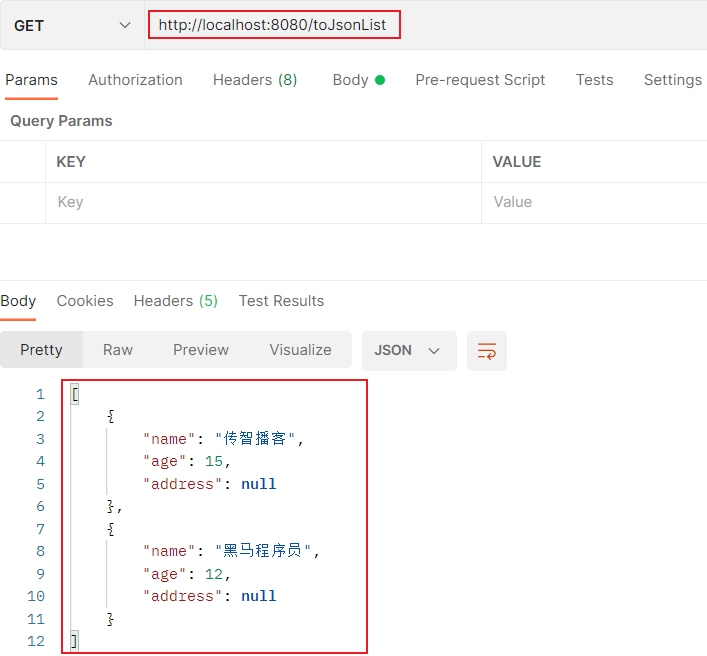
Task: Click the null address on line 5
Action: click(258, 484)
